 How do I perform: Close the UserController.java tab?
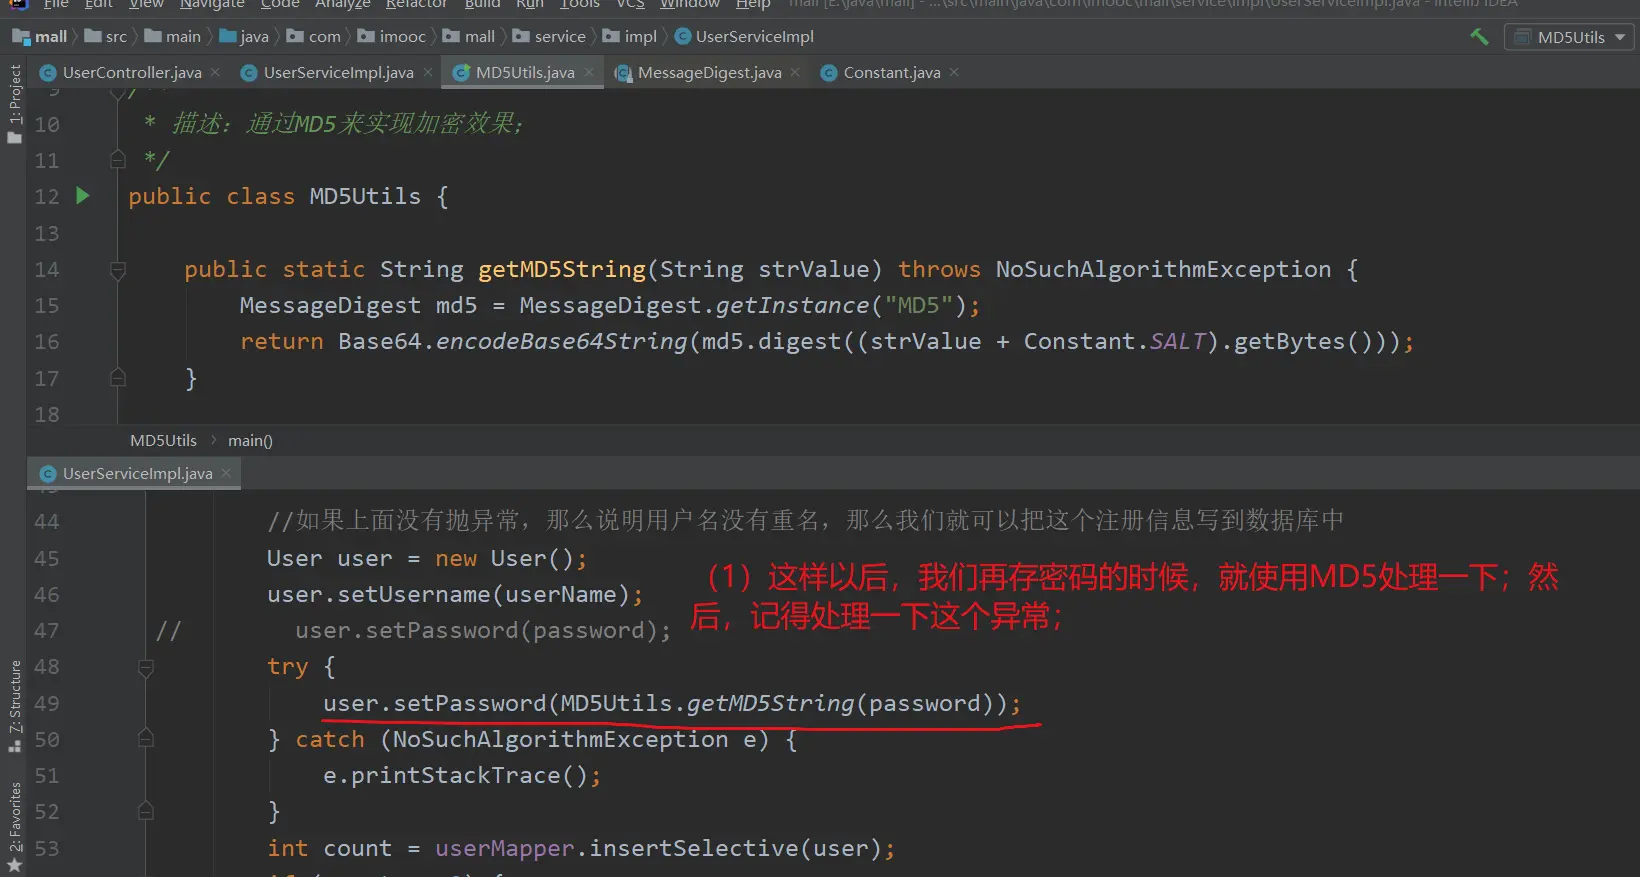click(215, 72)
